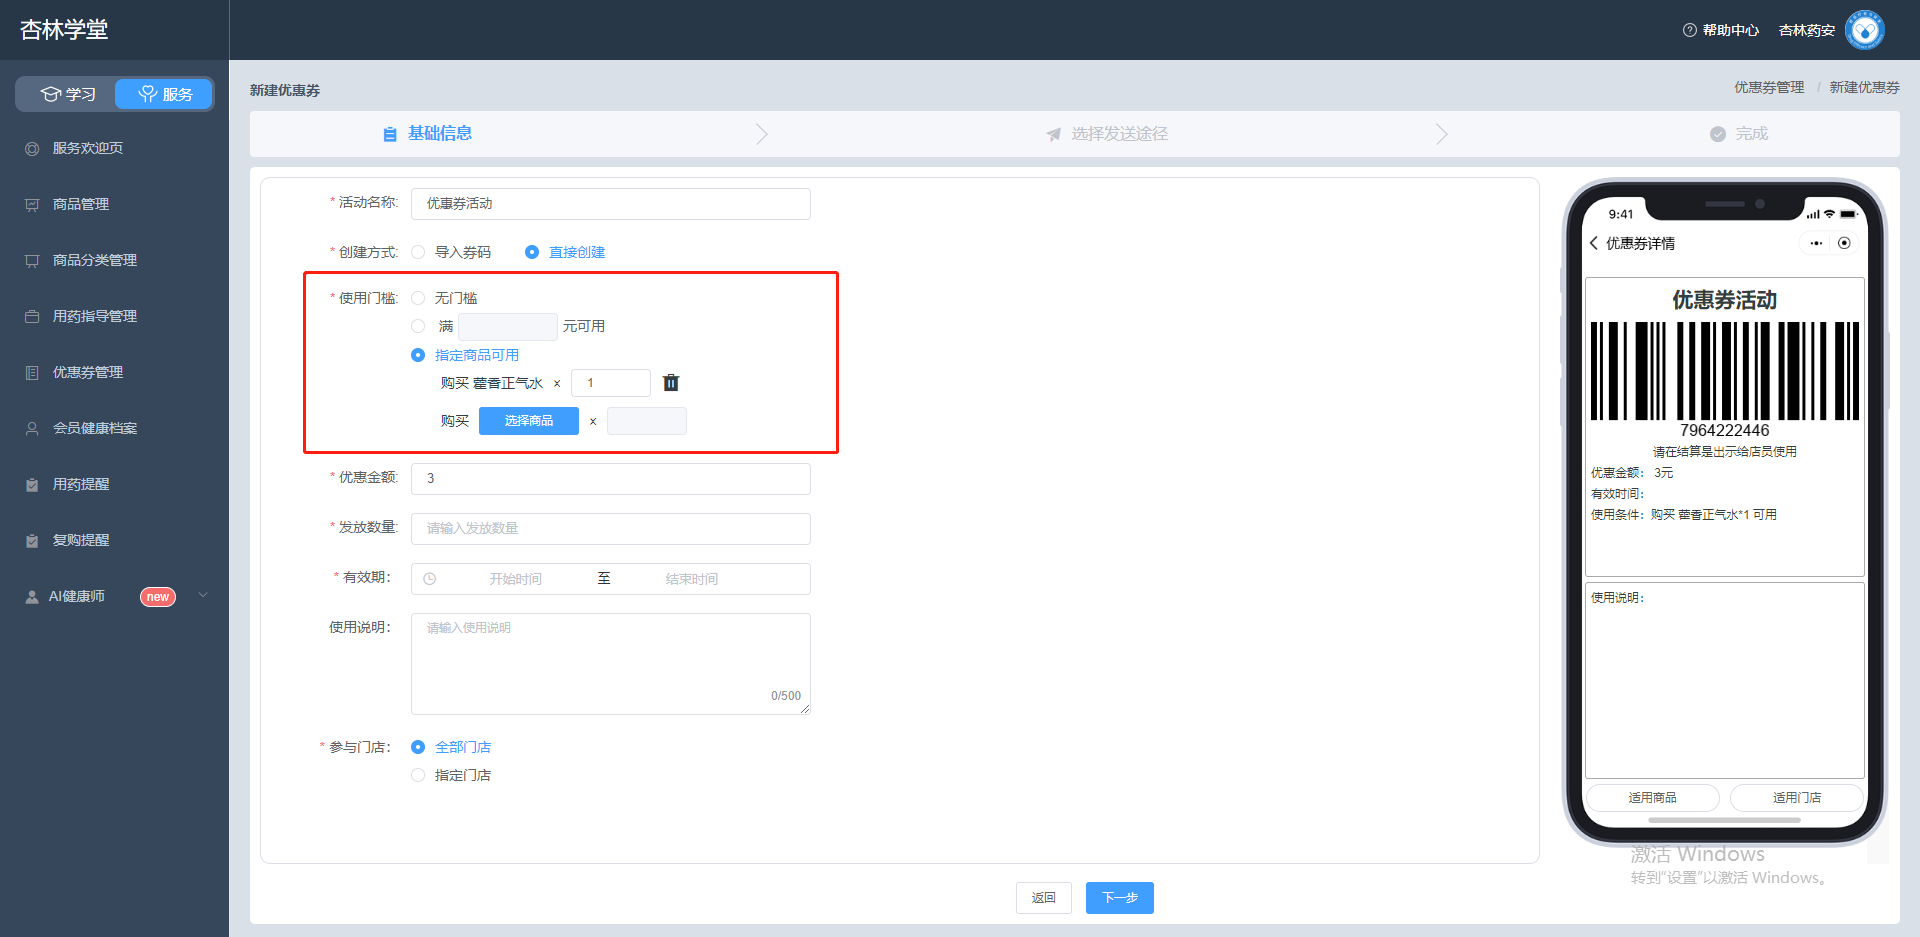Click the 复购提醒 sidebar icon
The image size is (1920, 937).
pos(32,541)
